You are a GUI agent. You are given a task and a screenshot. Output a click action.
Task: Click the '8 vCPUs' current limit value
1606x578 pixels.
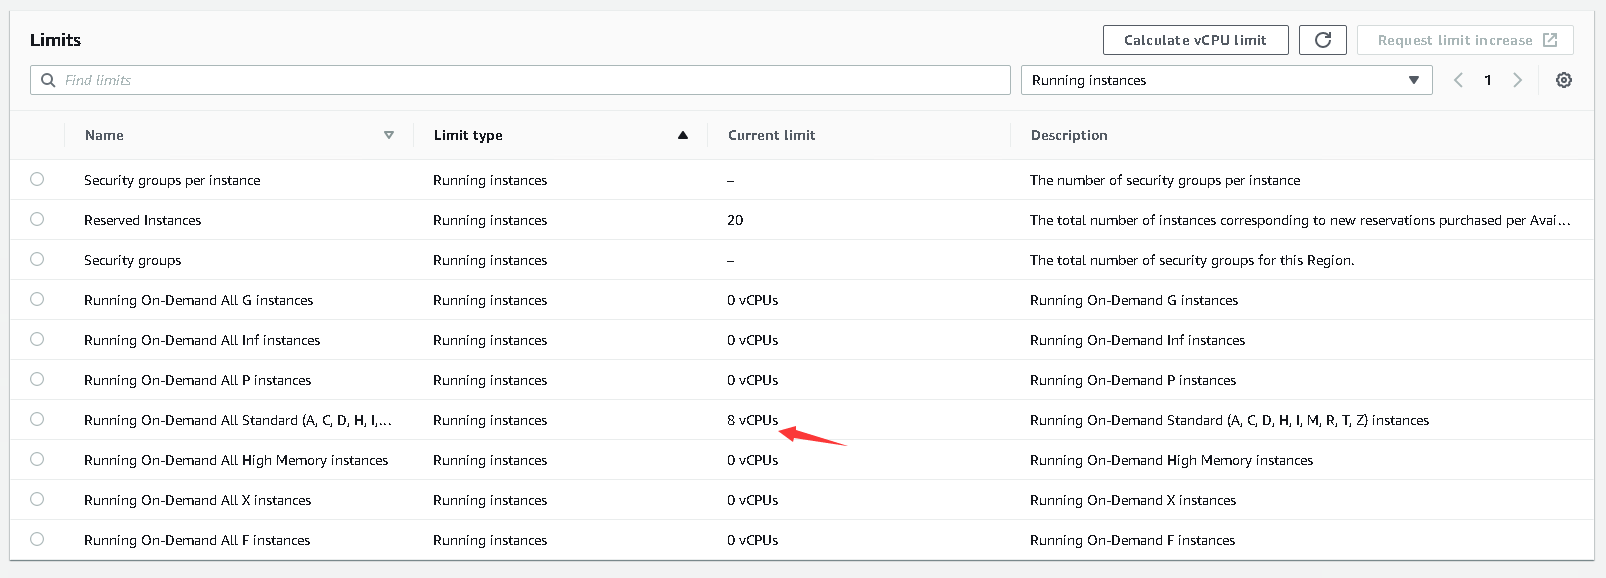pyautogui.click(x=752, y=420)
